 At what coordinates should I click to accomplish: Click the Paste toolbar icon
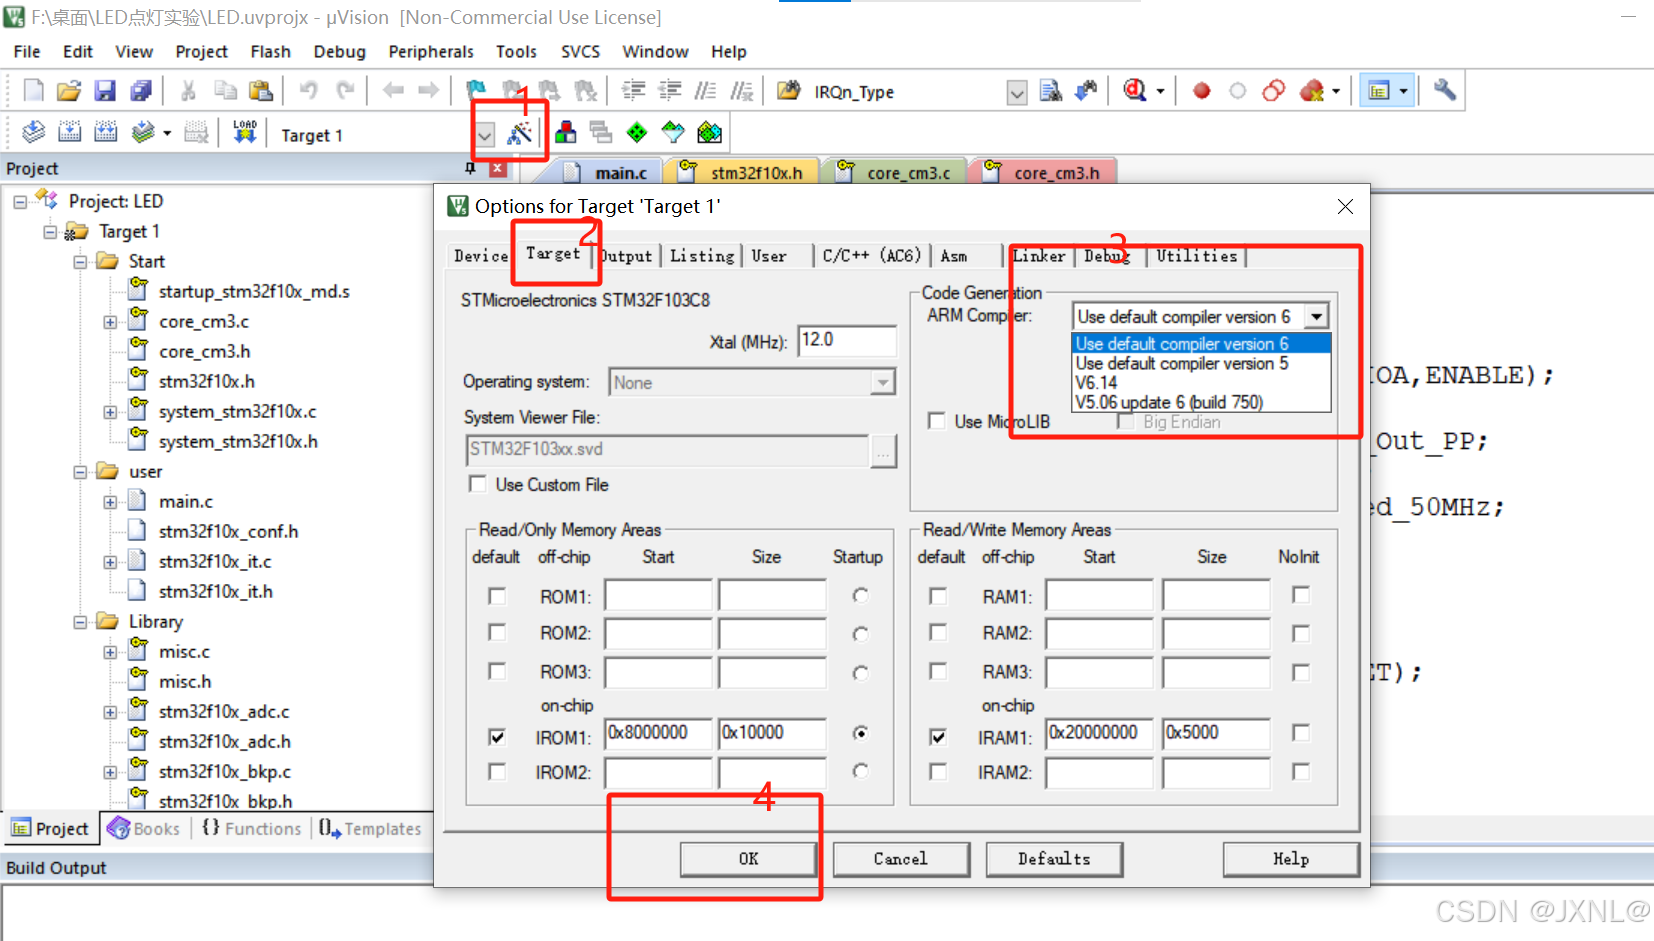coord(261,91)
